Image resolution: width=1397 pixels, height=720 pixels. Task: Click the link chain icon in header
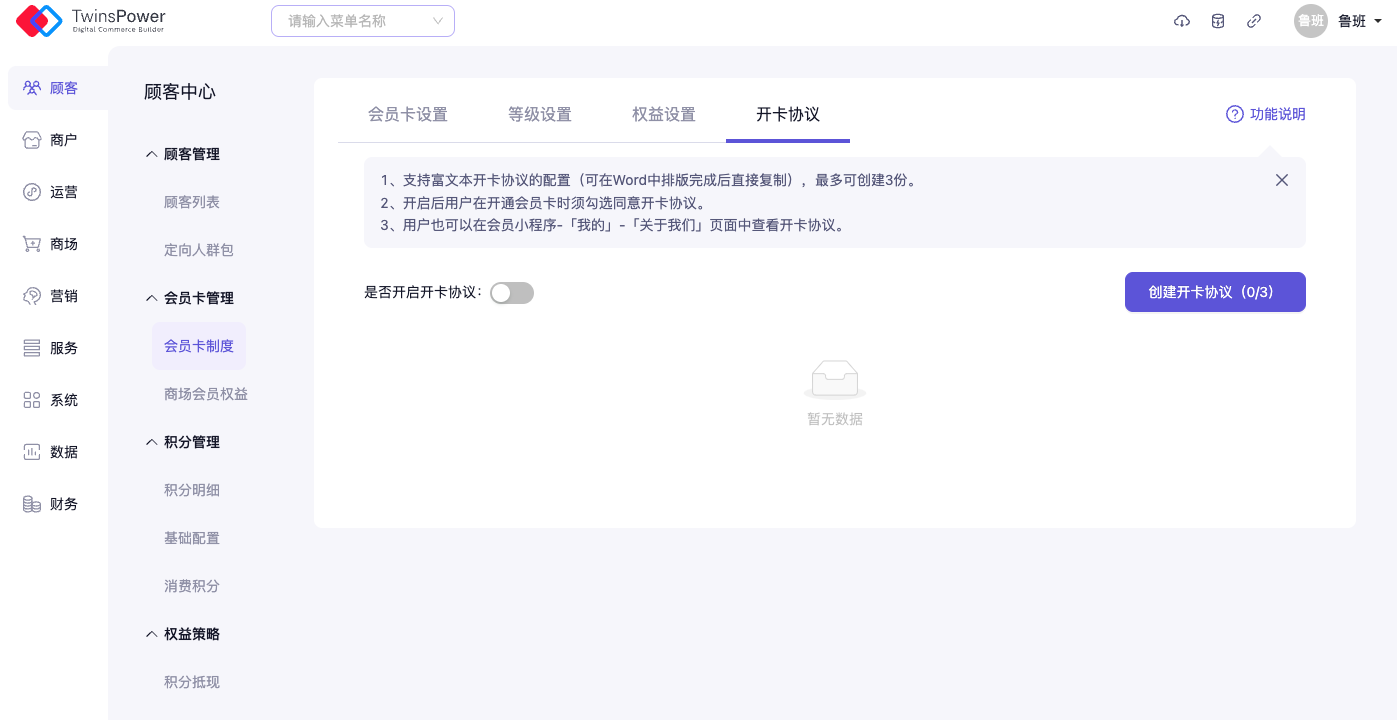pyautogui.click(x=1254, y=21)
